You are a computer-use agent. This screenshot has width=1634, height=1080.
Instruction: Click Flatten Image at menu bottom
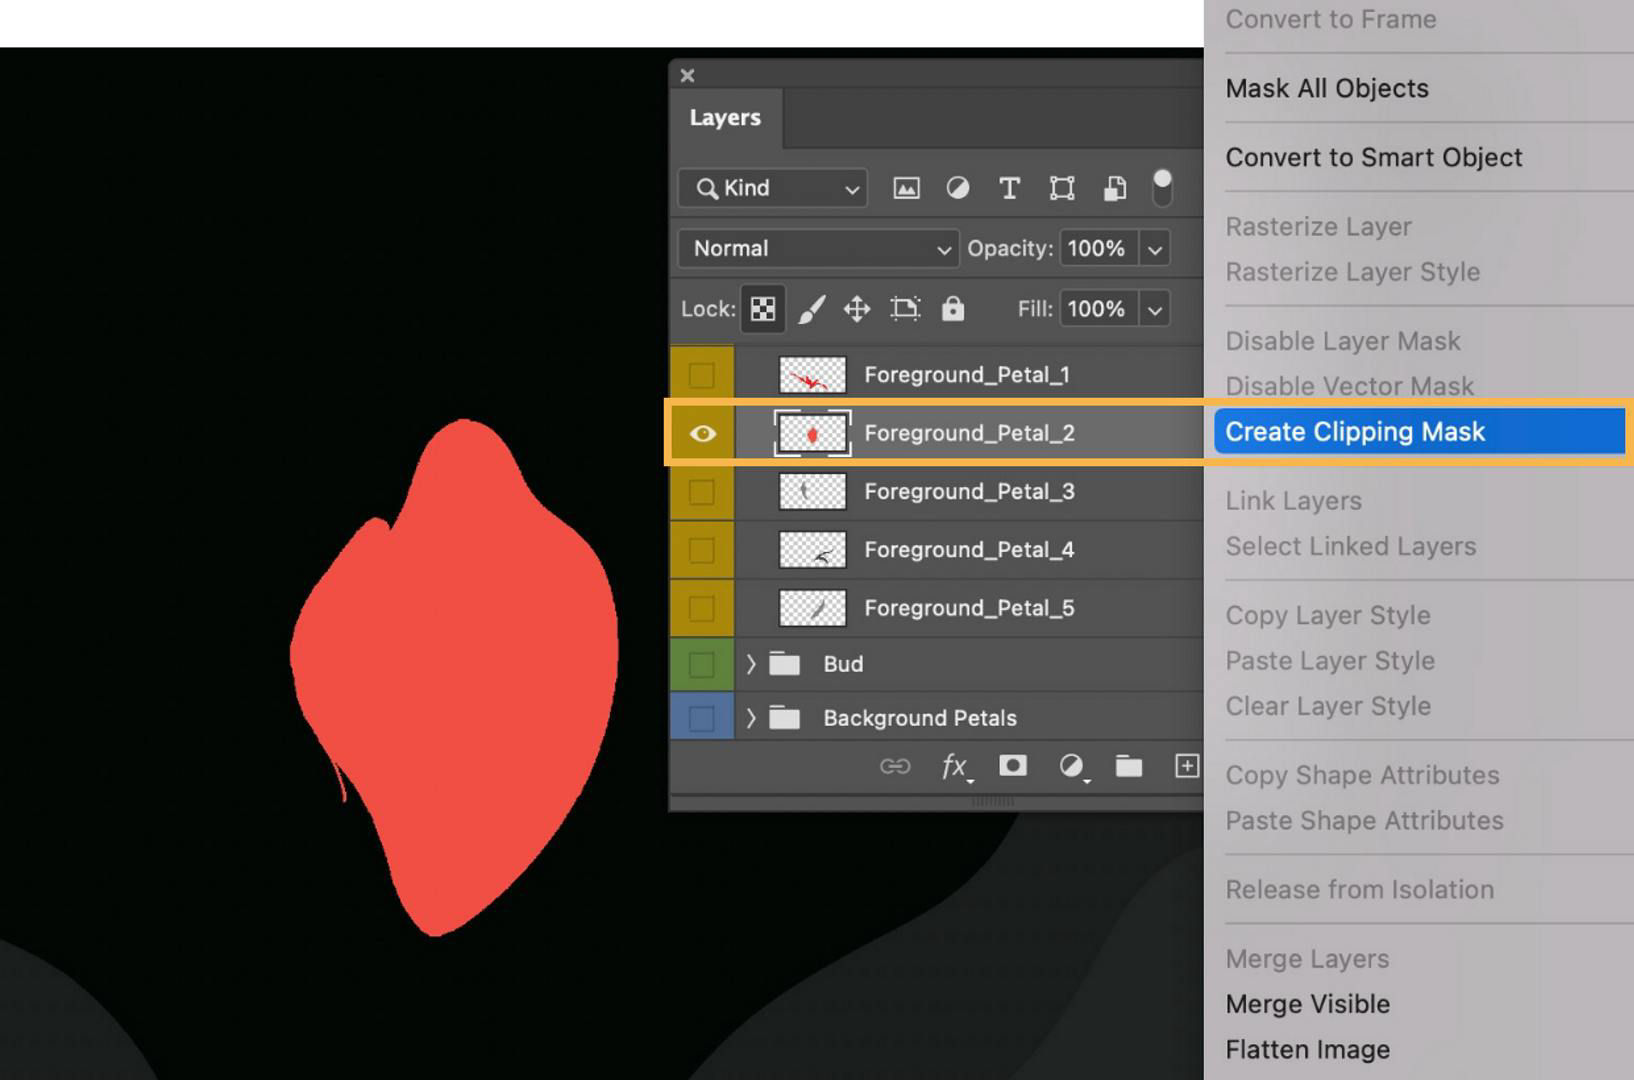pyautogui.click(x=1307, y=1049)
